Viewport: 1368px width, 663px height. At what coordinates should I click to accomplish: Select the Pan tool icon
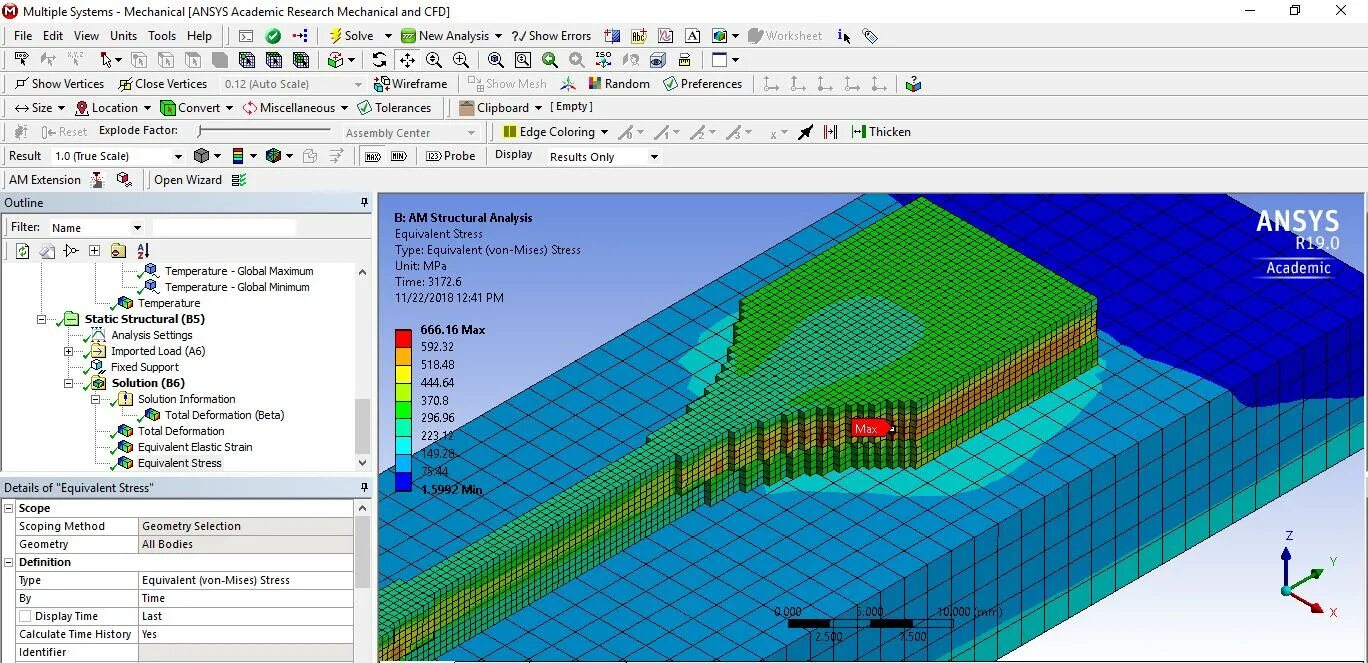tap(407, 60)
